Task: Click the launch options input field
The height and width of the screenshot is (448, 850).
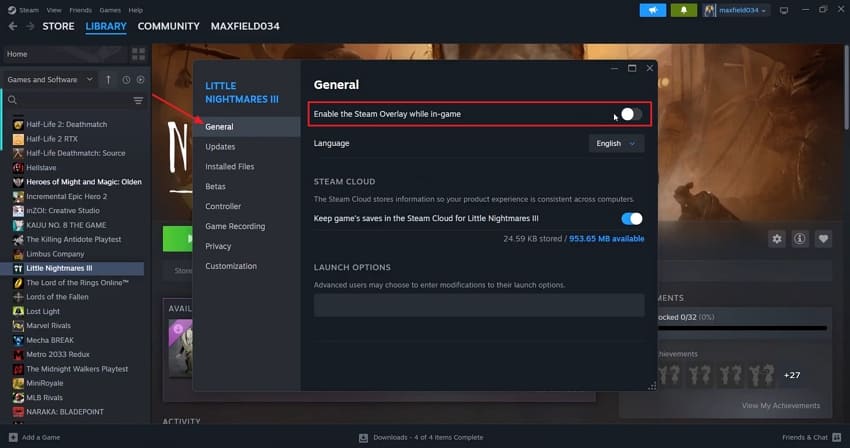Action: pos(479,305)
